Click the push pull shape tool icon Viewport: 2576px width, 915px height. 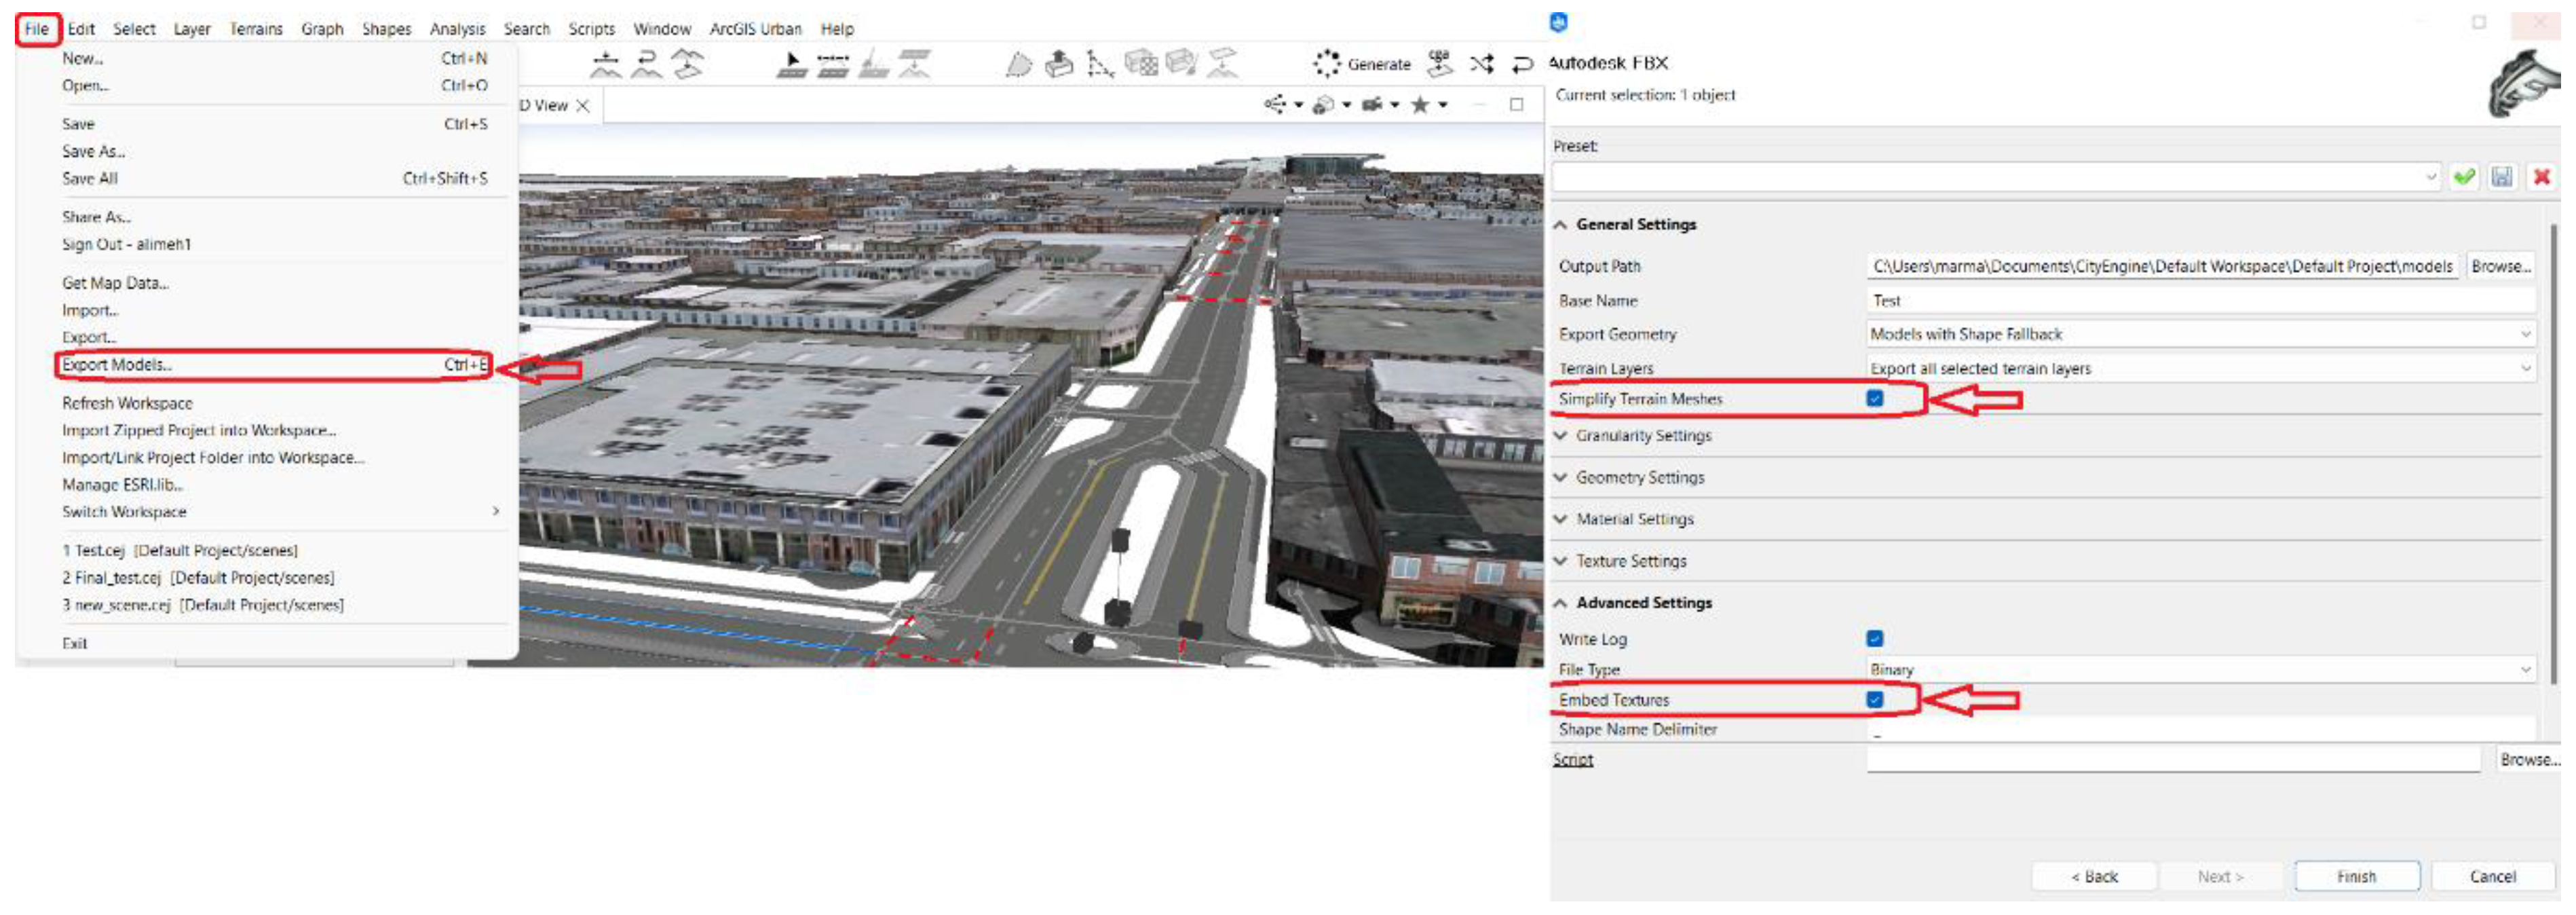(x=1058, y=64)
